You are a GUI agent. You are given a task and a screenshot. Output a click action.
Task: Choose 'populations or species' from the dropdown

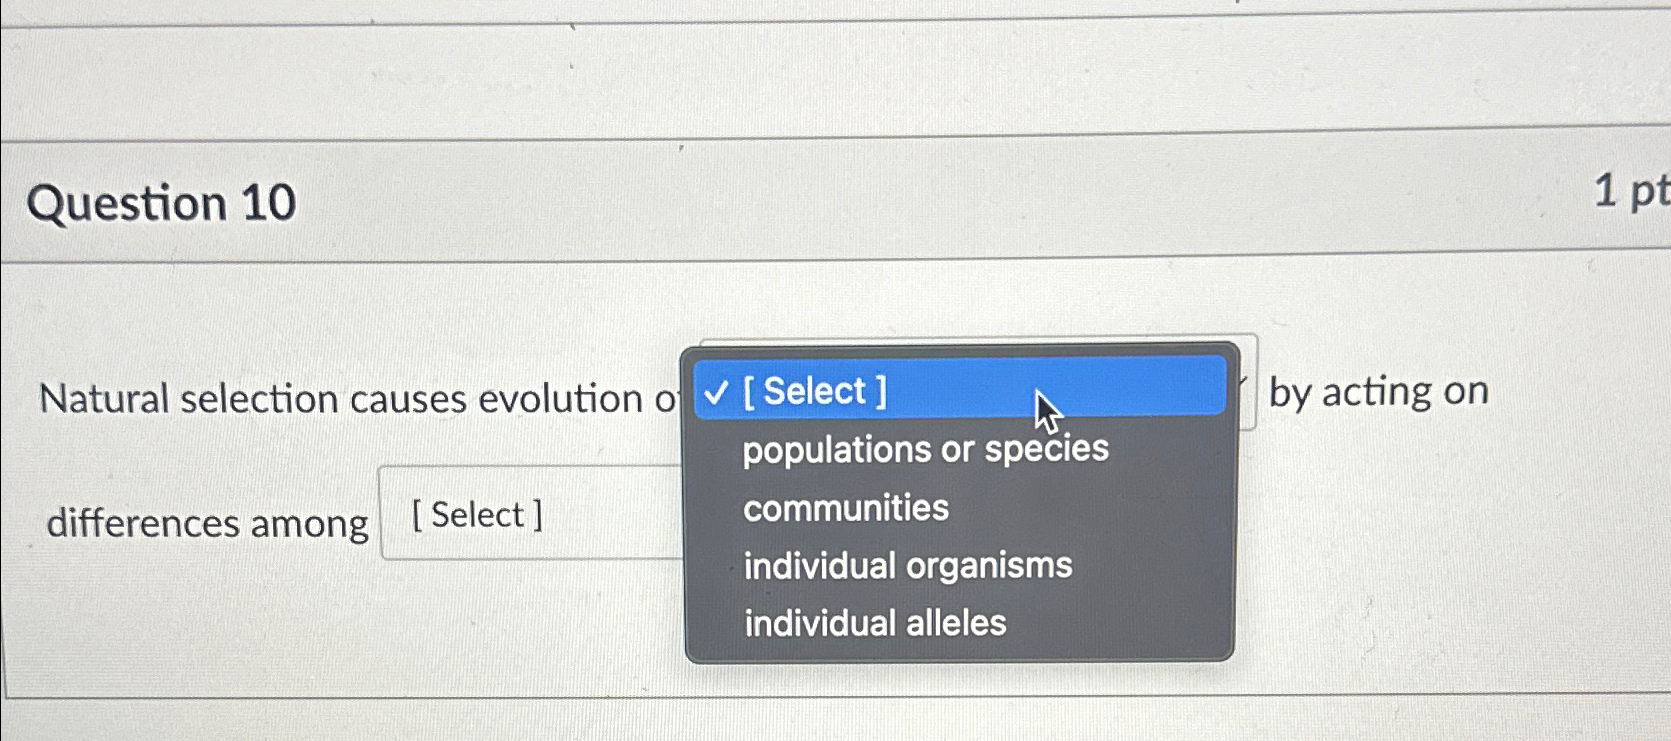click(925, 449)
